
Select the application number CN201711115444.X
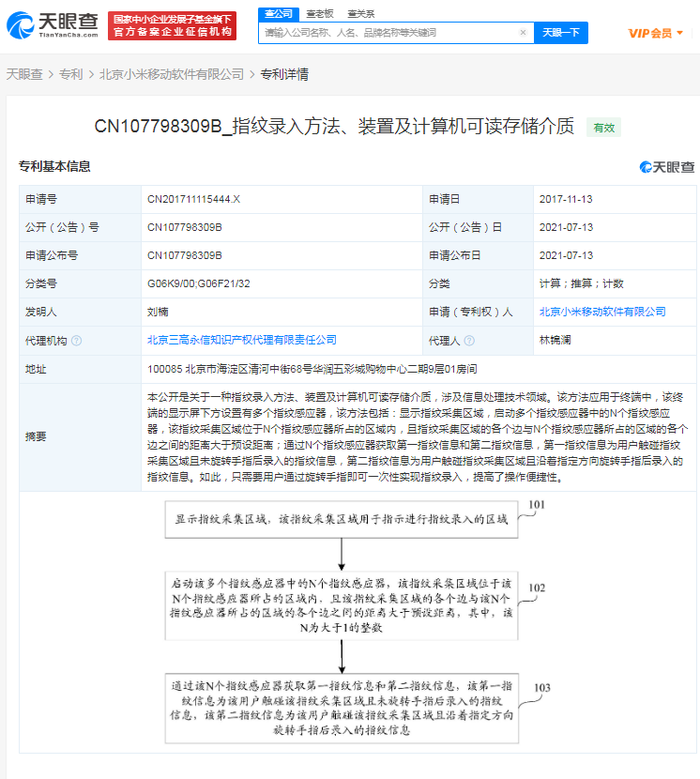click(193, 199)
